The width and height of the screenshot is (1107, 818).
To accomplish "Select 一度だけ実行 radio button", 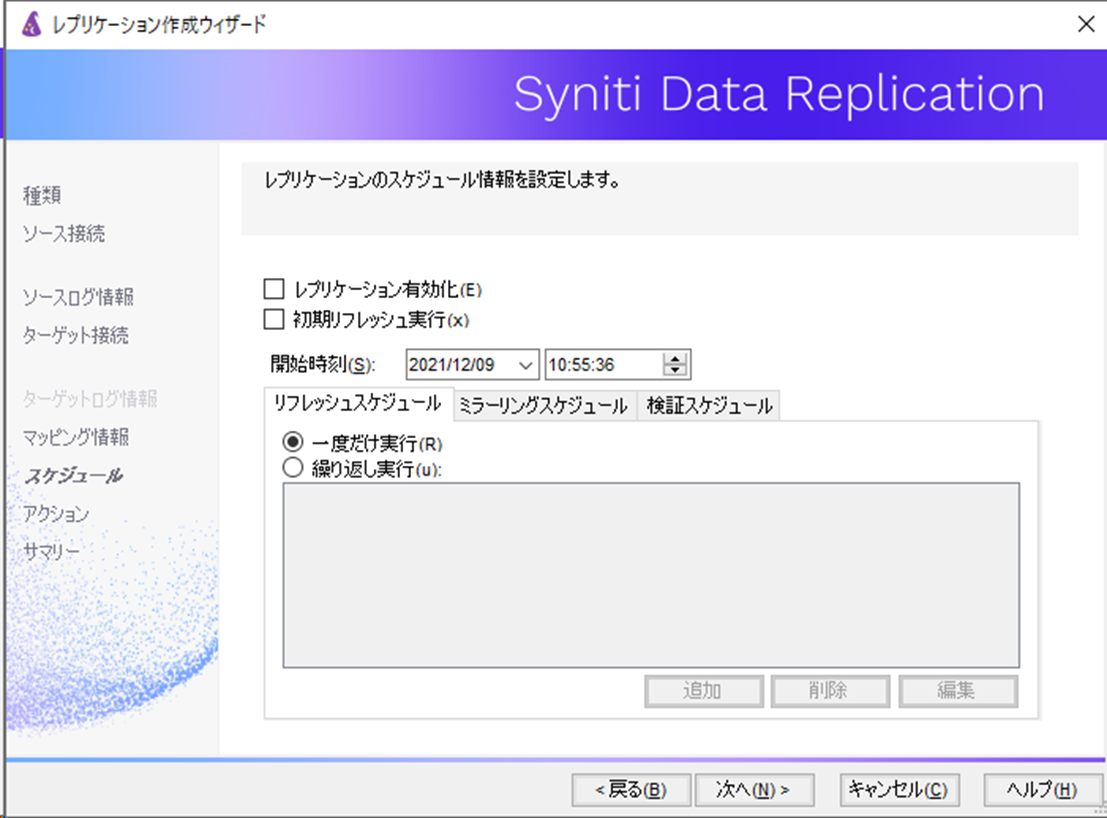I will coord(292,443).
